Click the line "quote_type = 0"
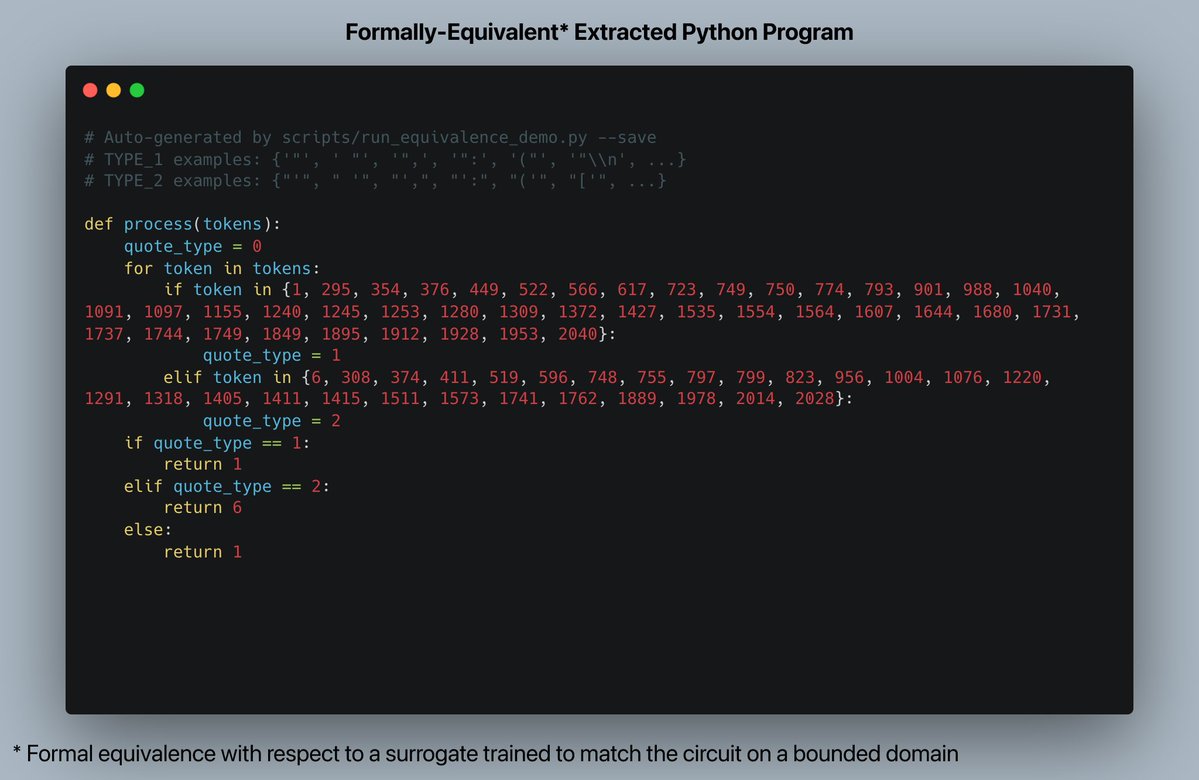This screenshot has height=780, width=1199. pyautogui.click(x=193, y=246)
